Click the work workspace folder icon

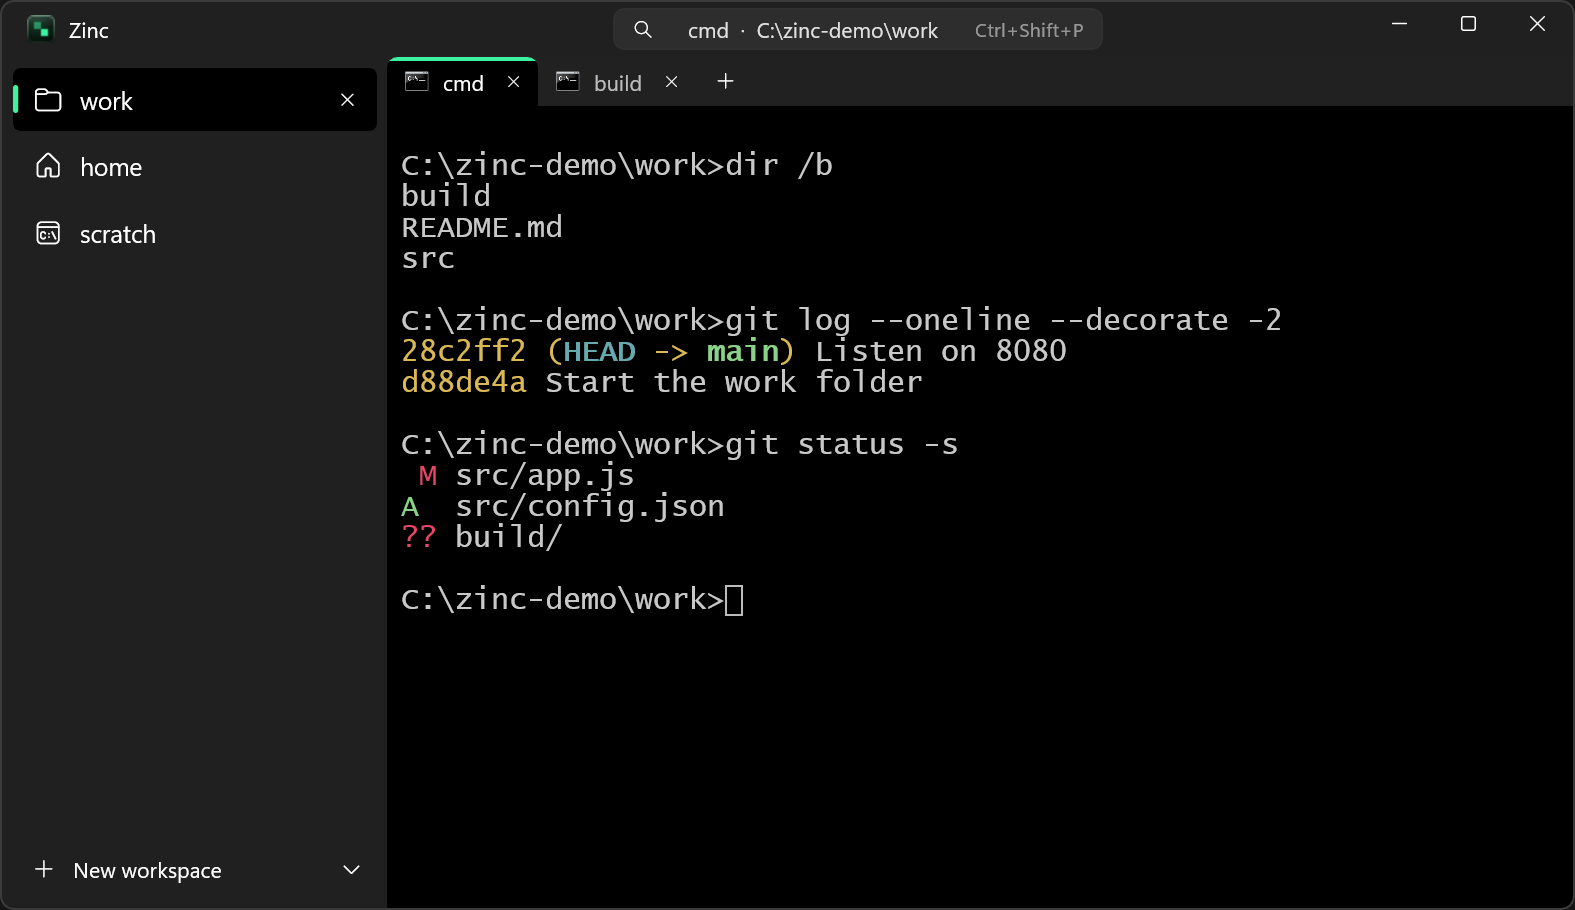pyautogui.click(x=48, y=100)
